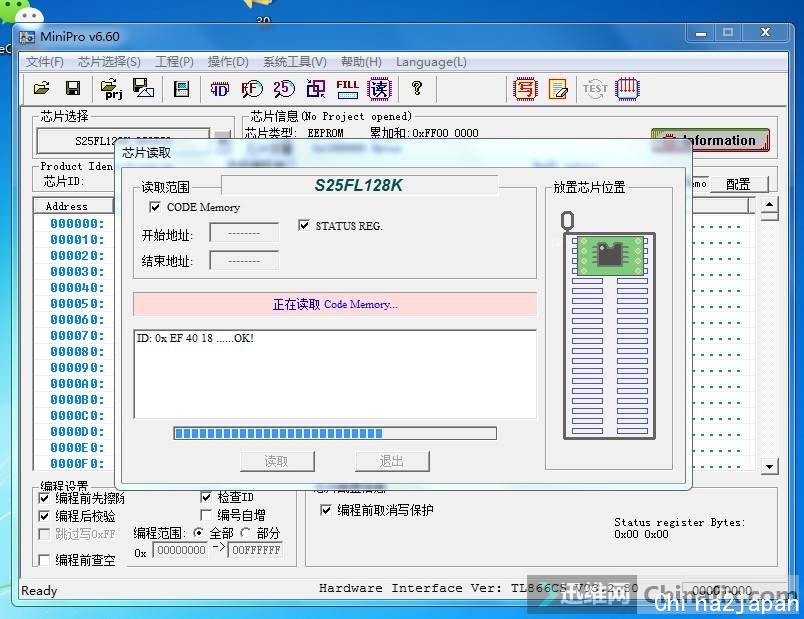The width and height of the screenshot is (804, 619).
Task: Click the hex view scroll down arrow
Action: click(769, 466)
